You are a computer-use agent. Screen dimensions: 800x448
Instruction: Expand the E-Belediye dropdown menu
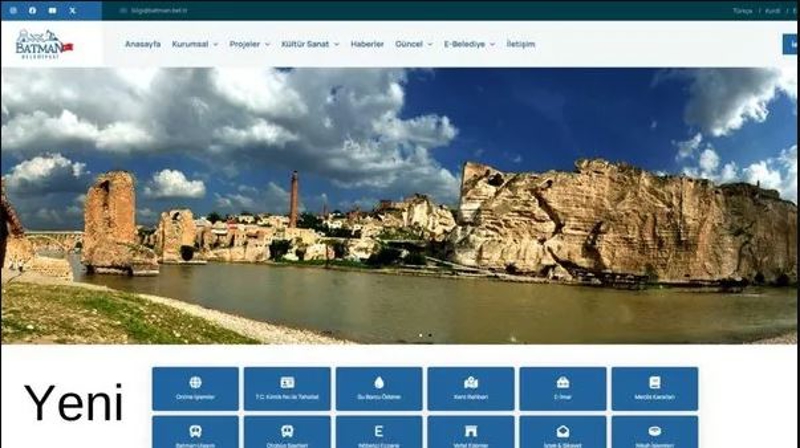pos(469,44)
